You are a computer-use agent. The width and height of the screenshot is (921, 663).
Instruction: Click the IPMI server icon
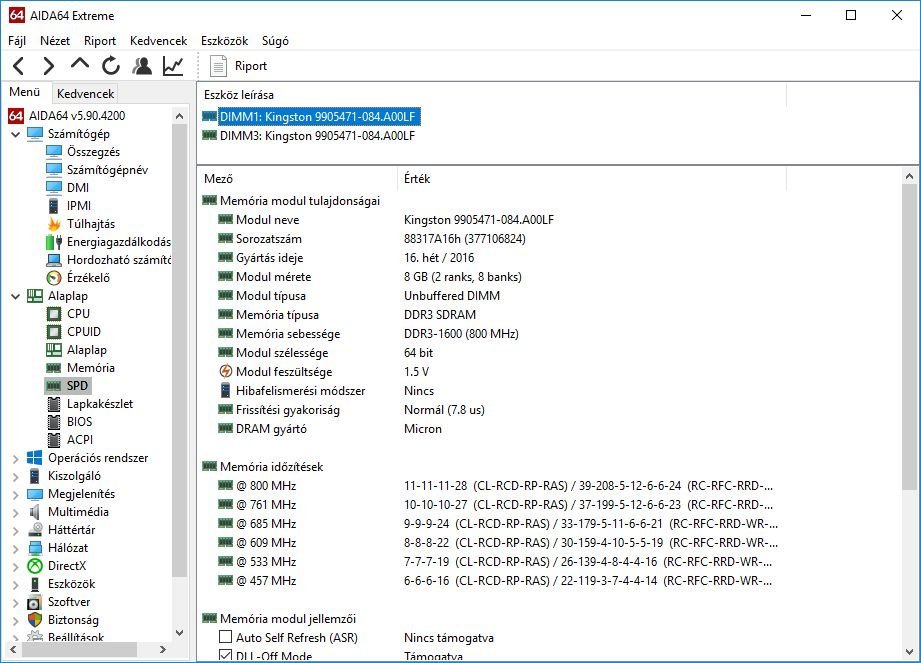pos(53,206)
